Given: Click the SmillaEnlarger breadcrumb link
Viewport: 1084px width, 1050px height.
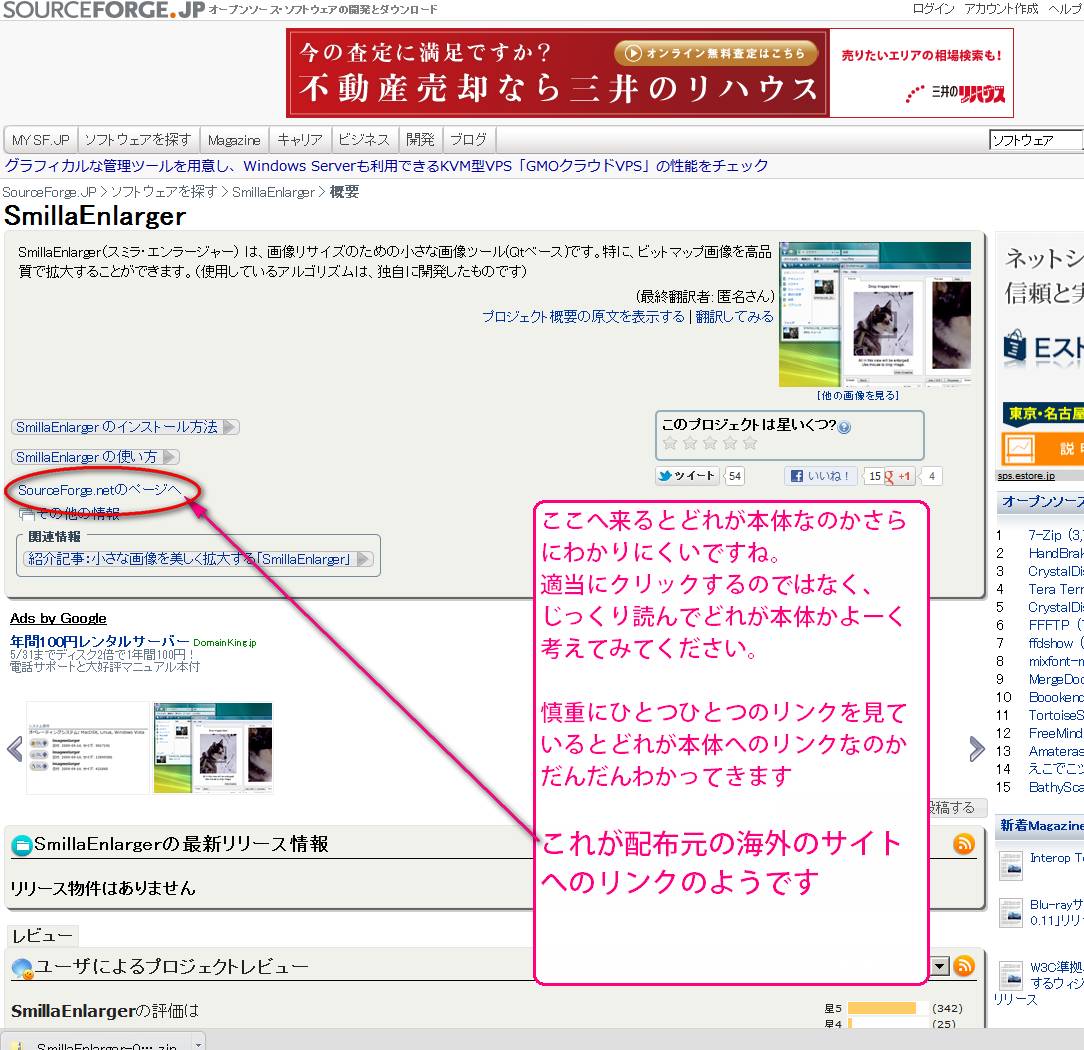Looking at the screenshot, I should click(x=273, y=192).
